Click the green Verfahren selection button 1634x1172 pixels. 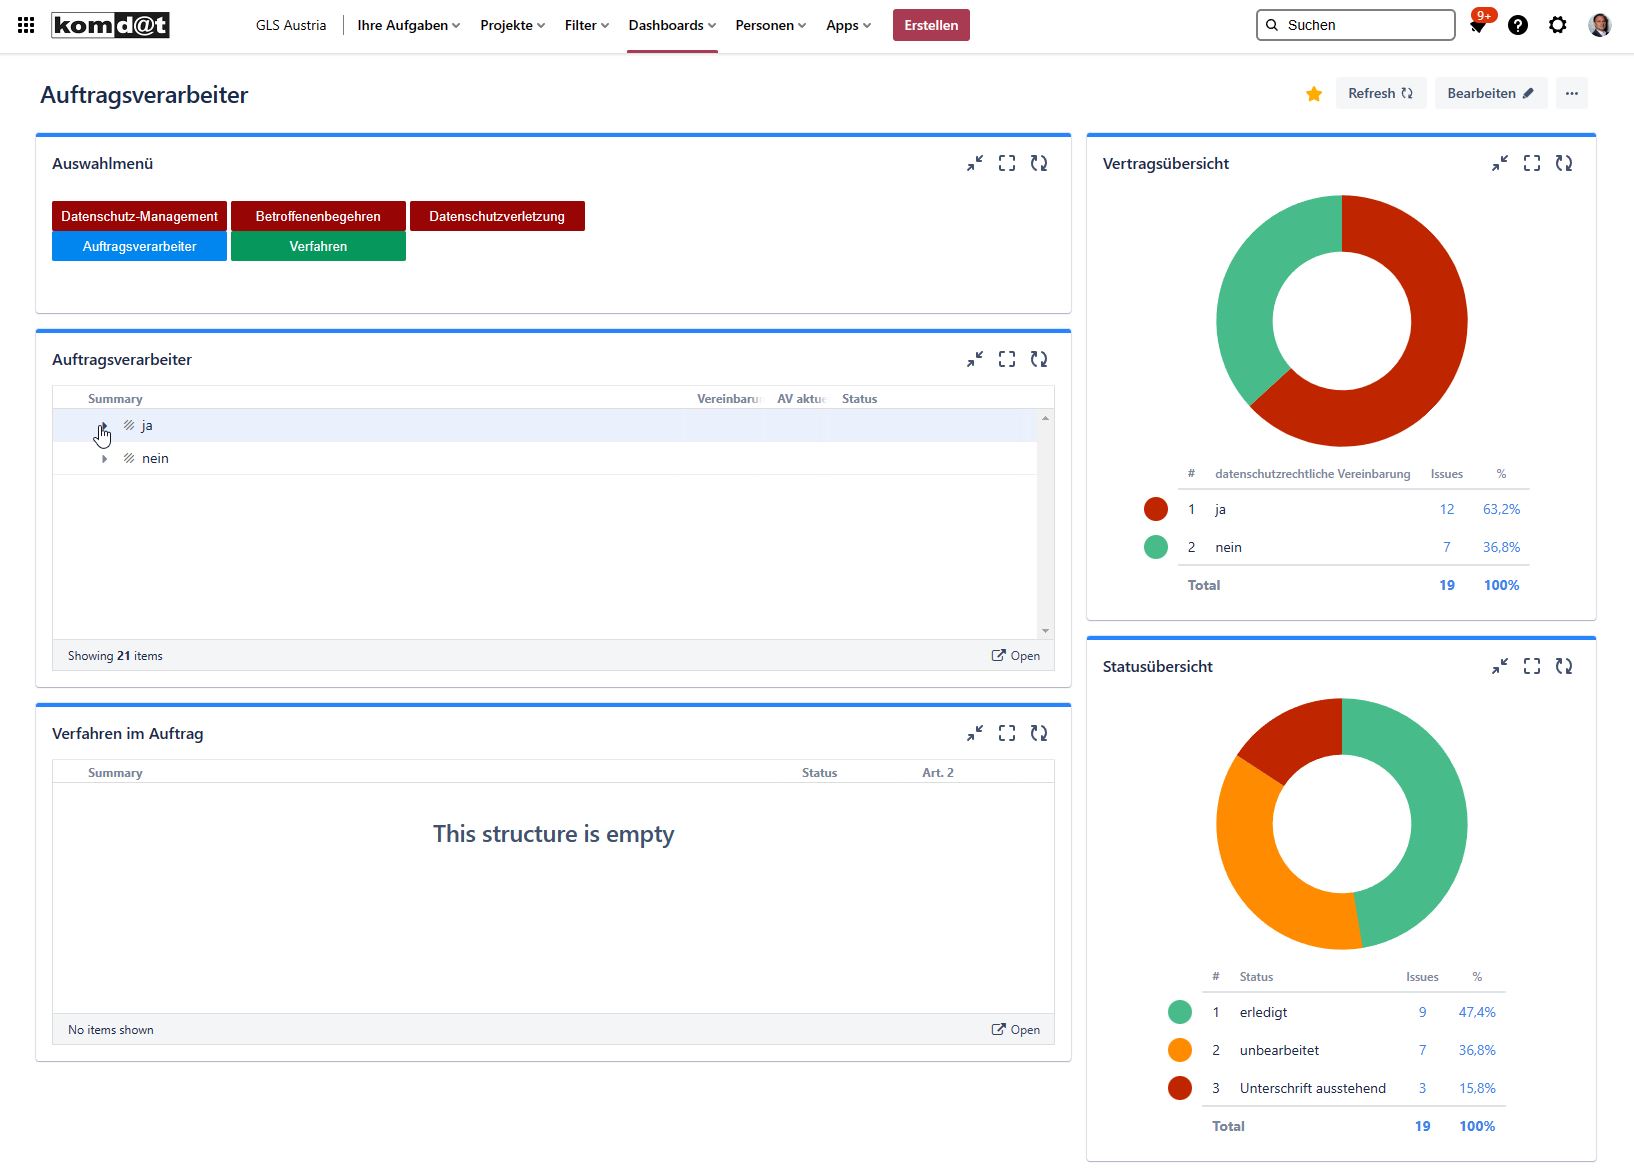[x=318, y=246]
